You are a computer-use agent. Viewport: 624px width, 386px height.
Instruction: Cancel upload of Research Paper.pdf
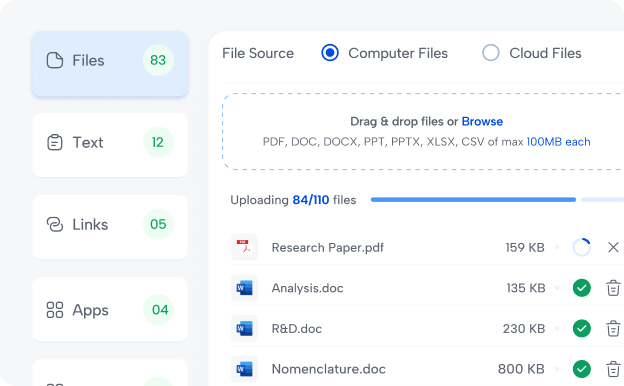613,247
